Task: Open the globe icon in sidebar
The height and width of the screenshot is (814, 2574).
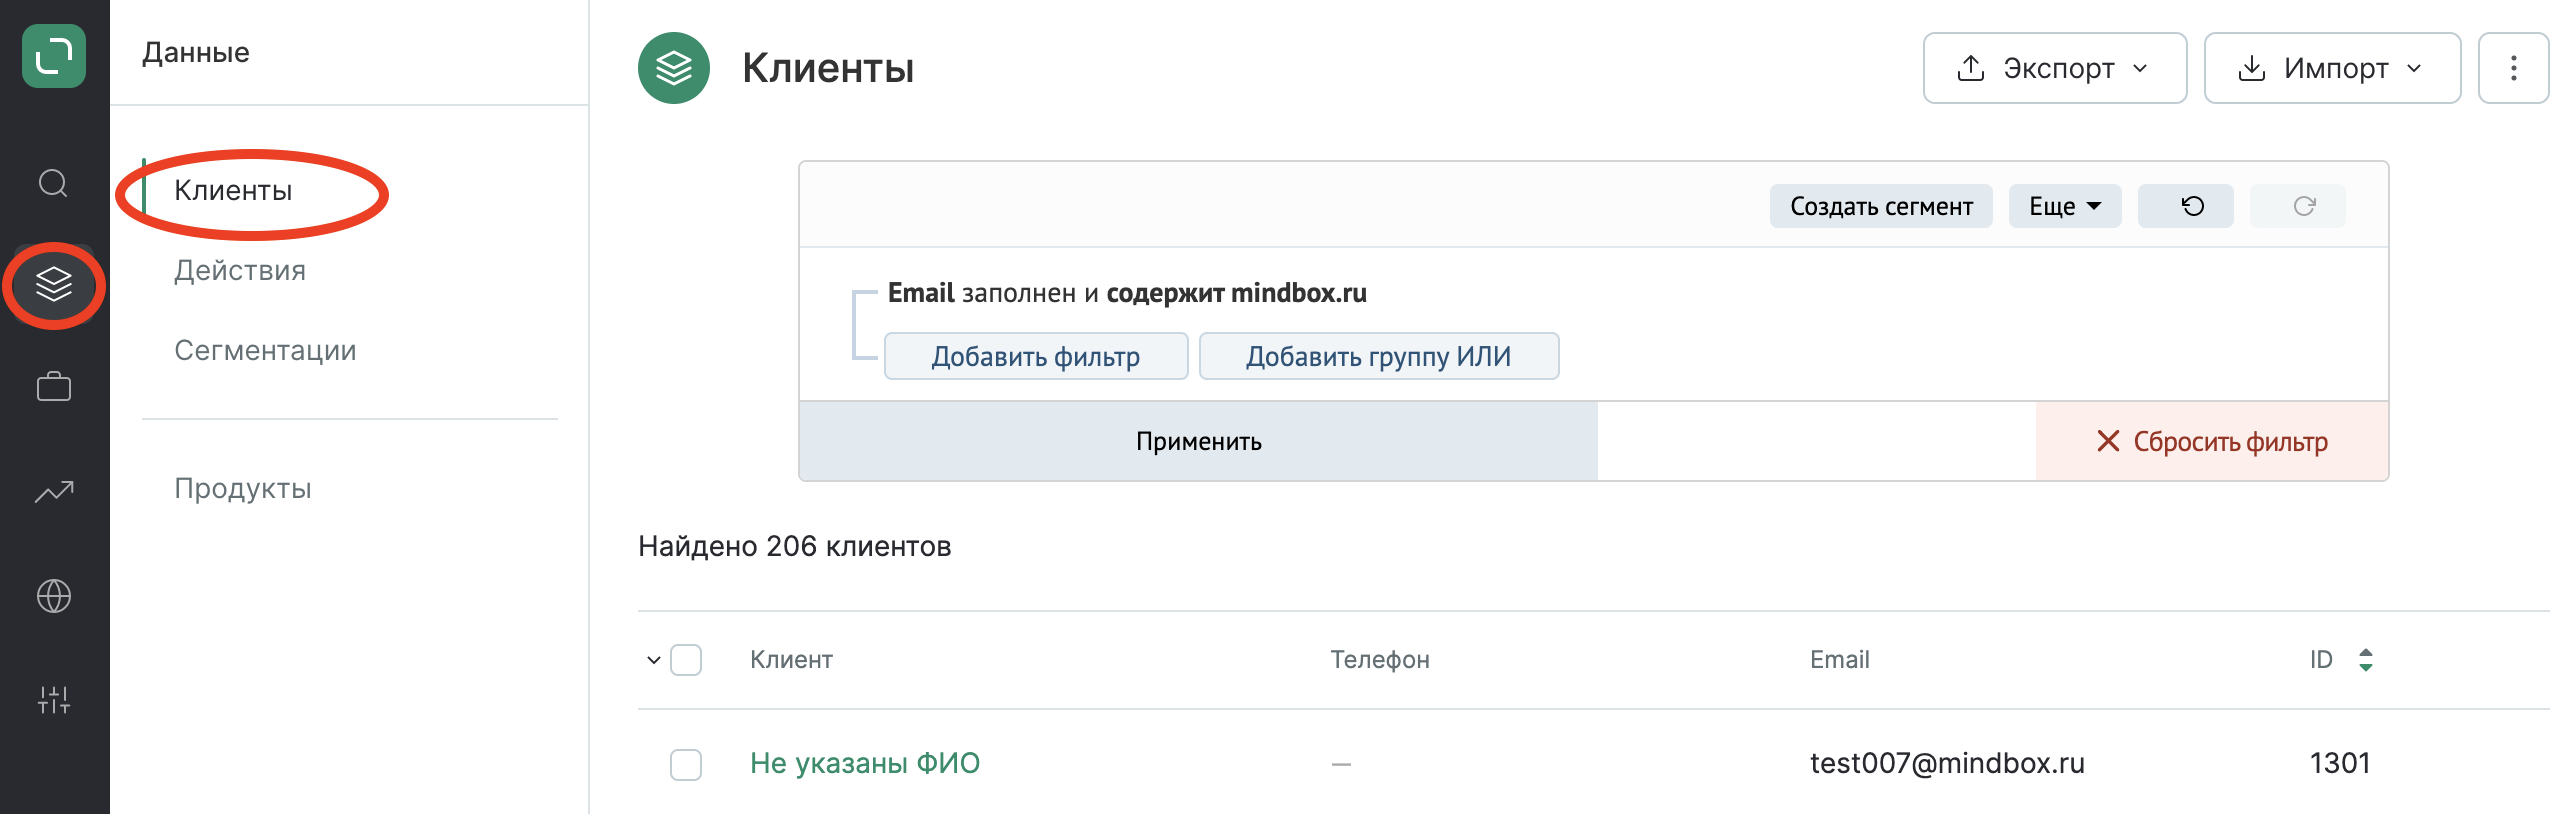Action: (x=54, y=596)
